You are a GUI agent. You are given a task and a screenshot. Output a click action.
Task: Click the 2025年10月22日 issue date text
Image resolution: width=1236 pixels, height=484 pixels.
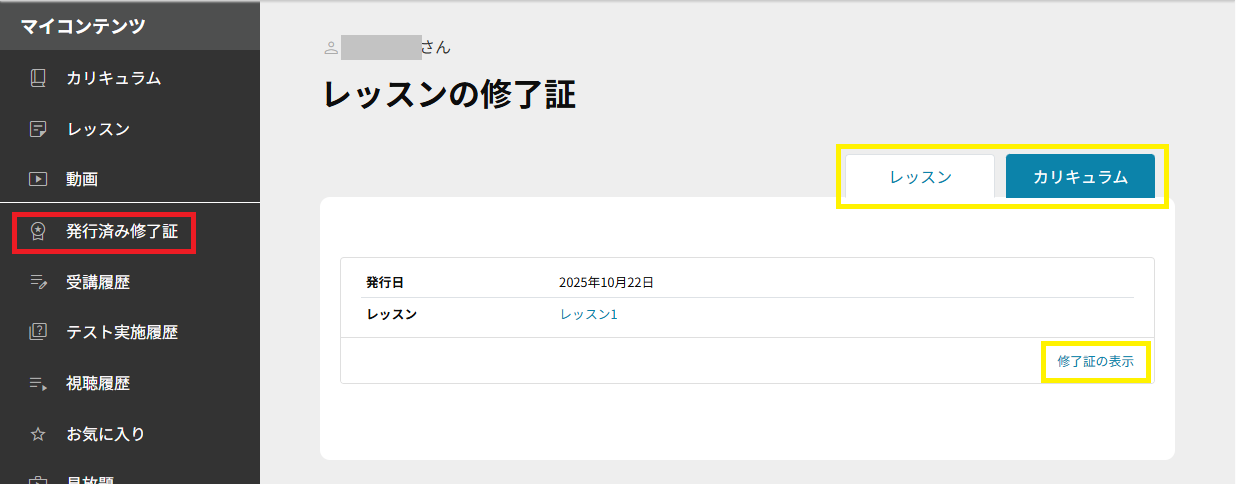coord(606,283)
